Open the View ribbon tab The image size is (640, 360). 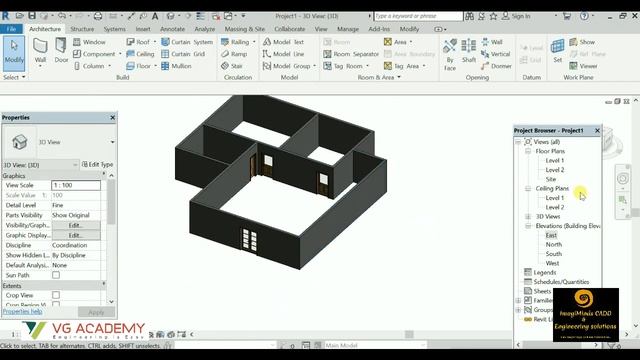click(x=321, y=29)
